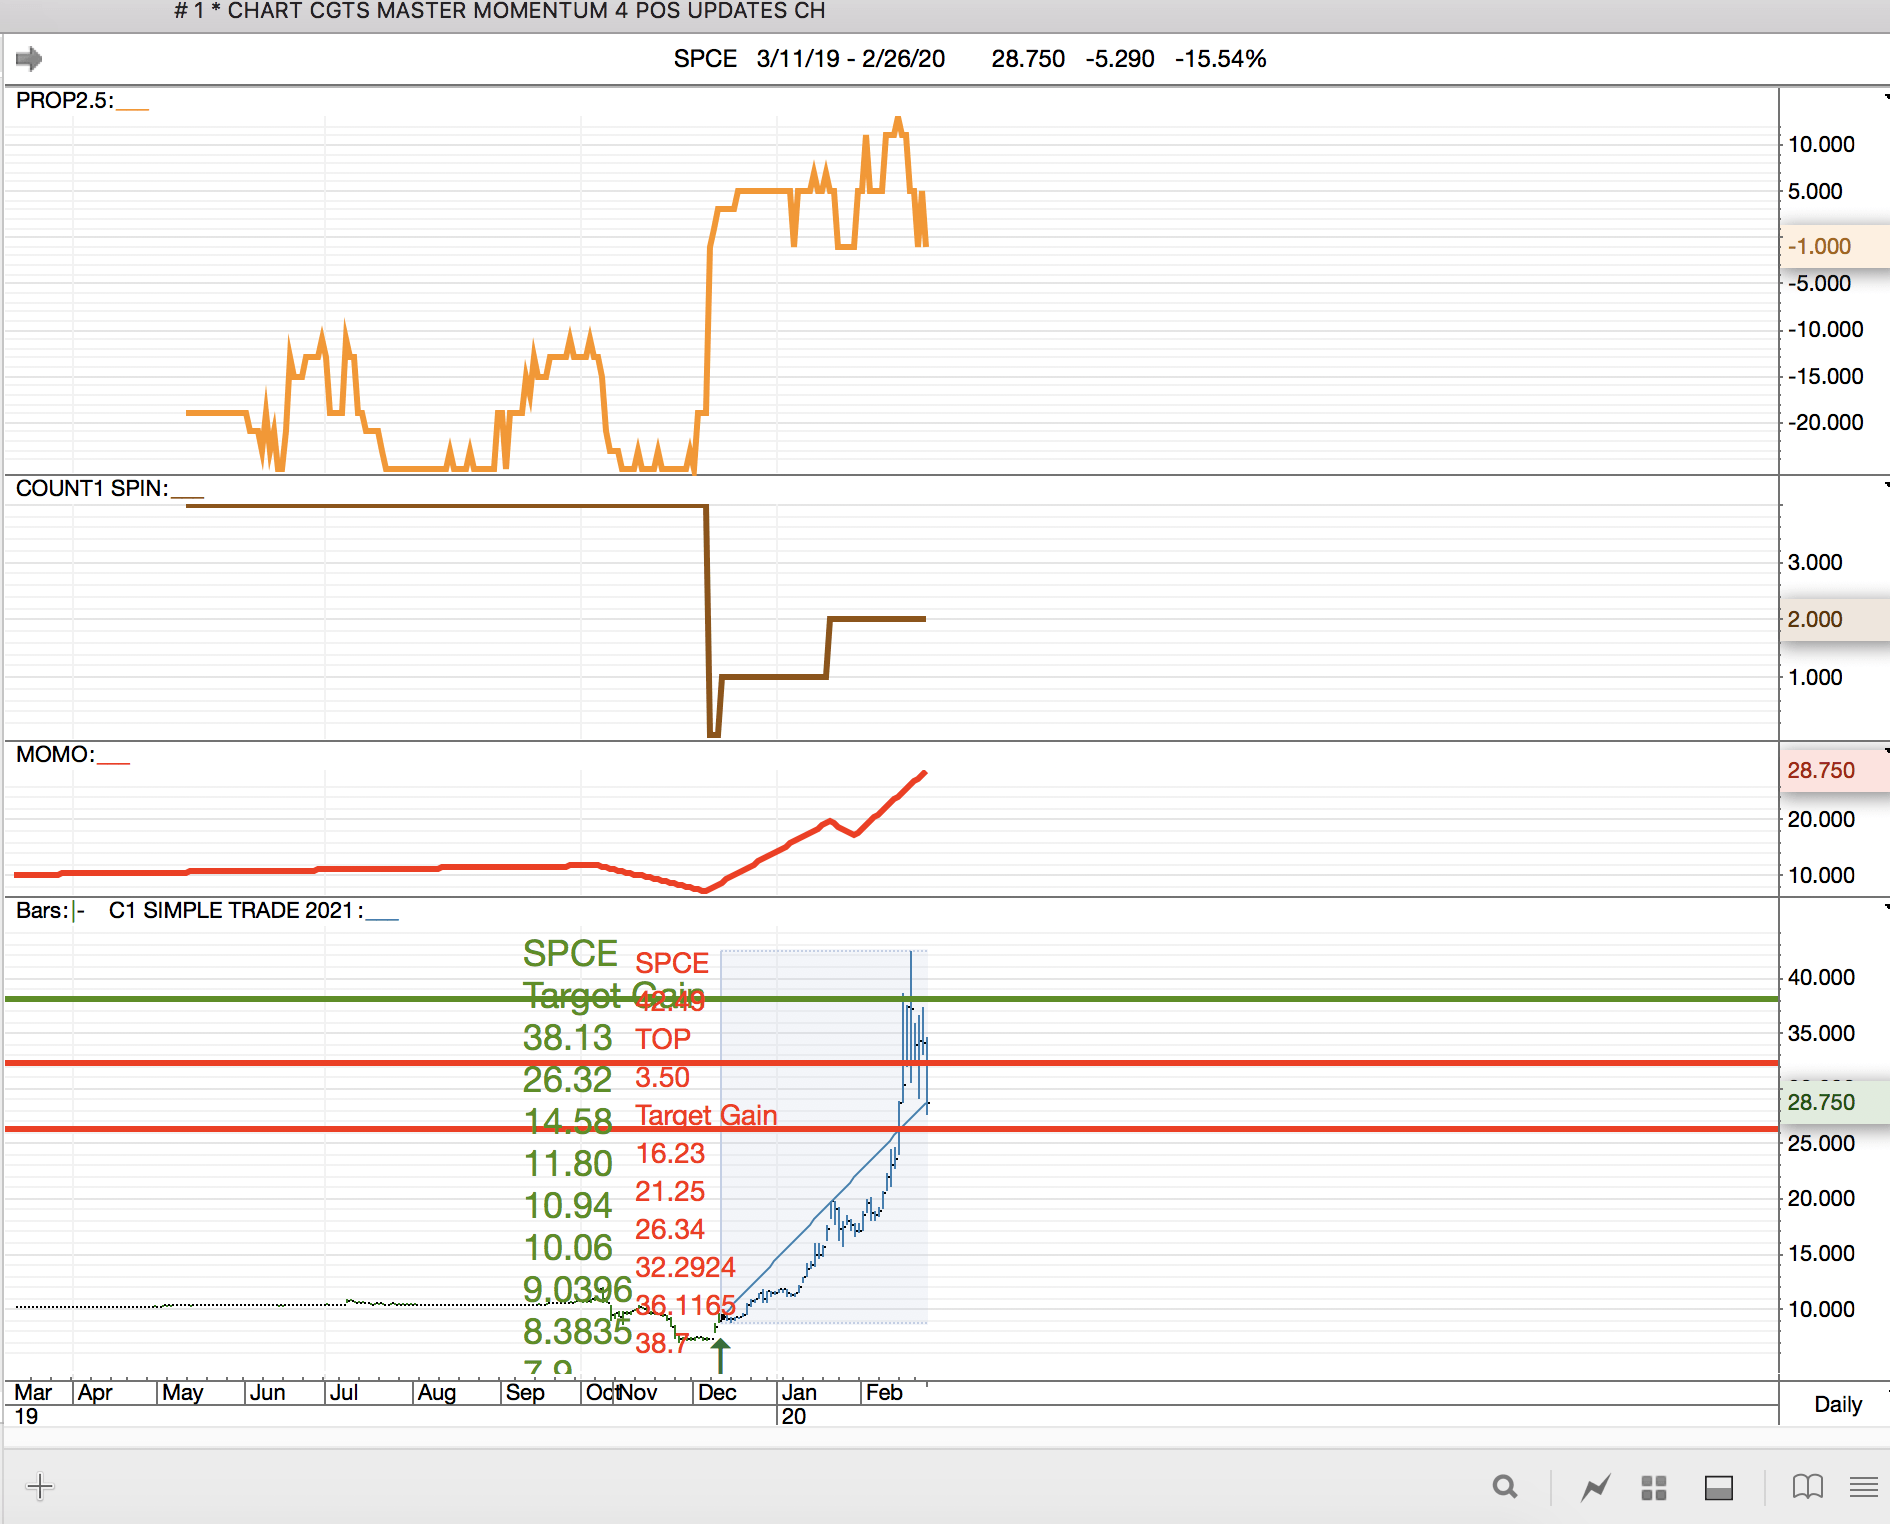
Task: Open the stacked lines list icon
Action: click(1864, 1487)
